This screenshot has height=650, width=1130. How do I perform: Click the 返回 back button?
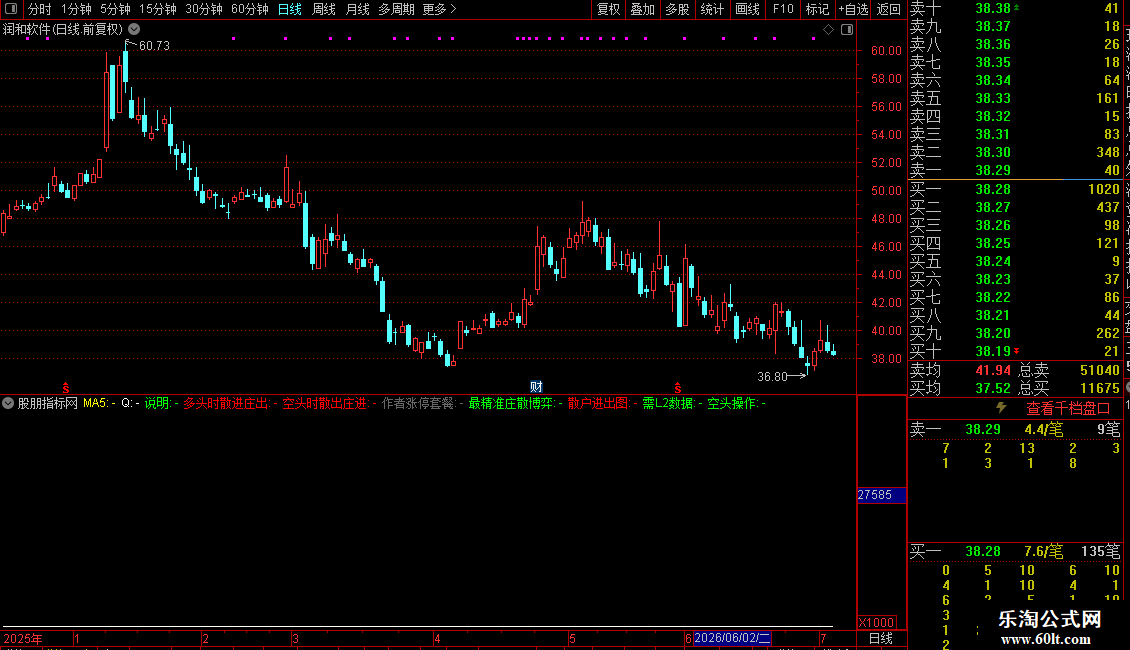889,9
